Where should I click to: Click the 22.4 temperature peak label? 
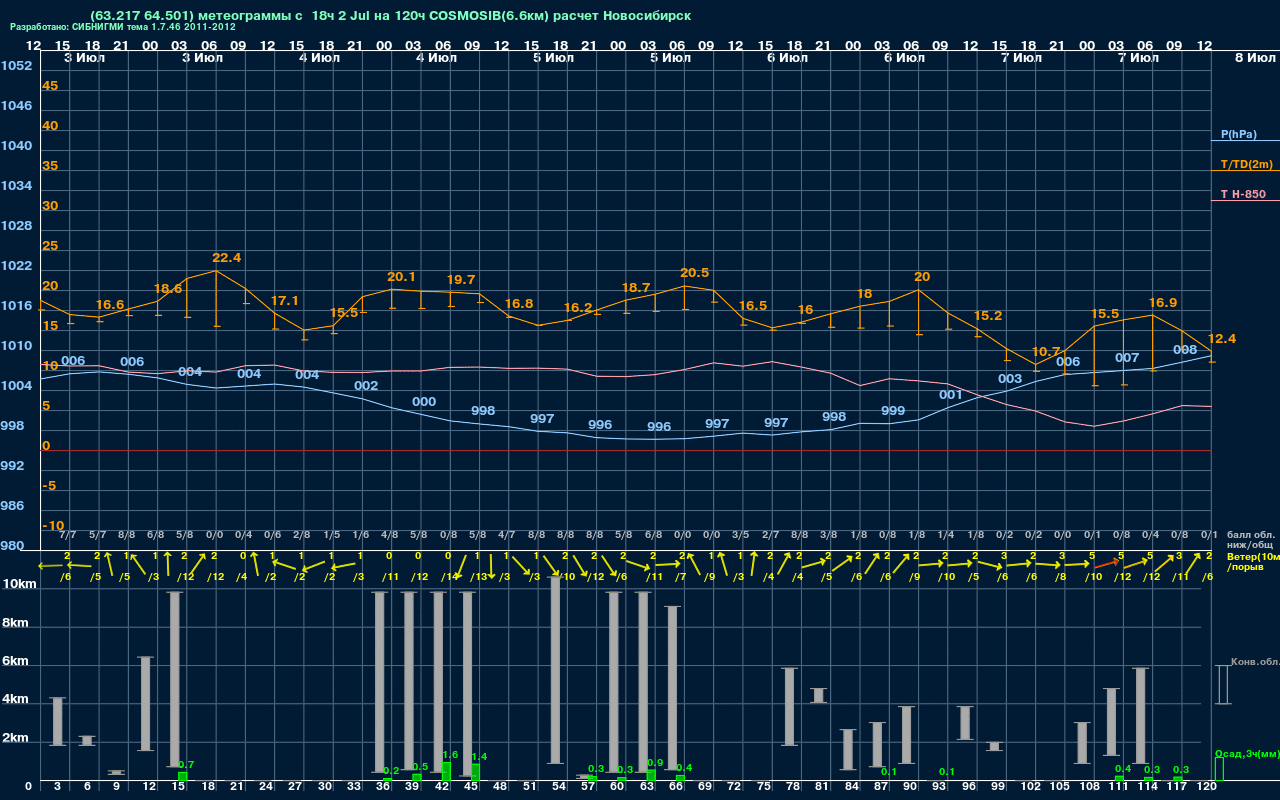click(x=227, y=257)
